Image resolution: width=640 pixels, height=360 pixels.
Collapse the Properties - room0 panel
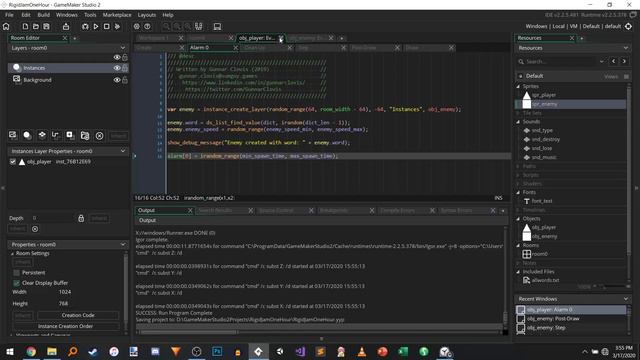pyautogui.click(x=123, y=244)
